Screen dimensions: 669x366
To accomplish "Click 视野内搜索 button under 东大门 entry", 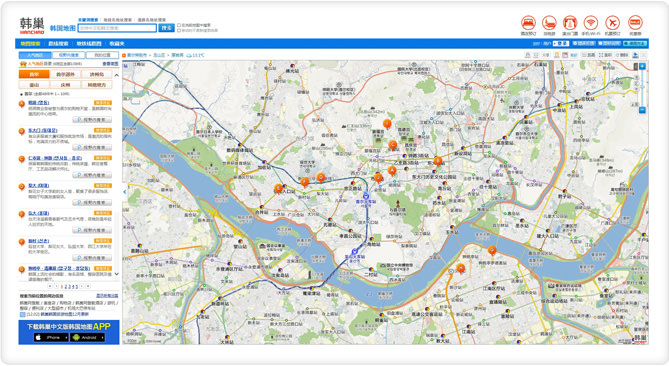I will 92,147.
